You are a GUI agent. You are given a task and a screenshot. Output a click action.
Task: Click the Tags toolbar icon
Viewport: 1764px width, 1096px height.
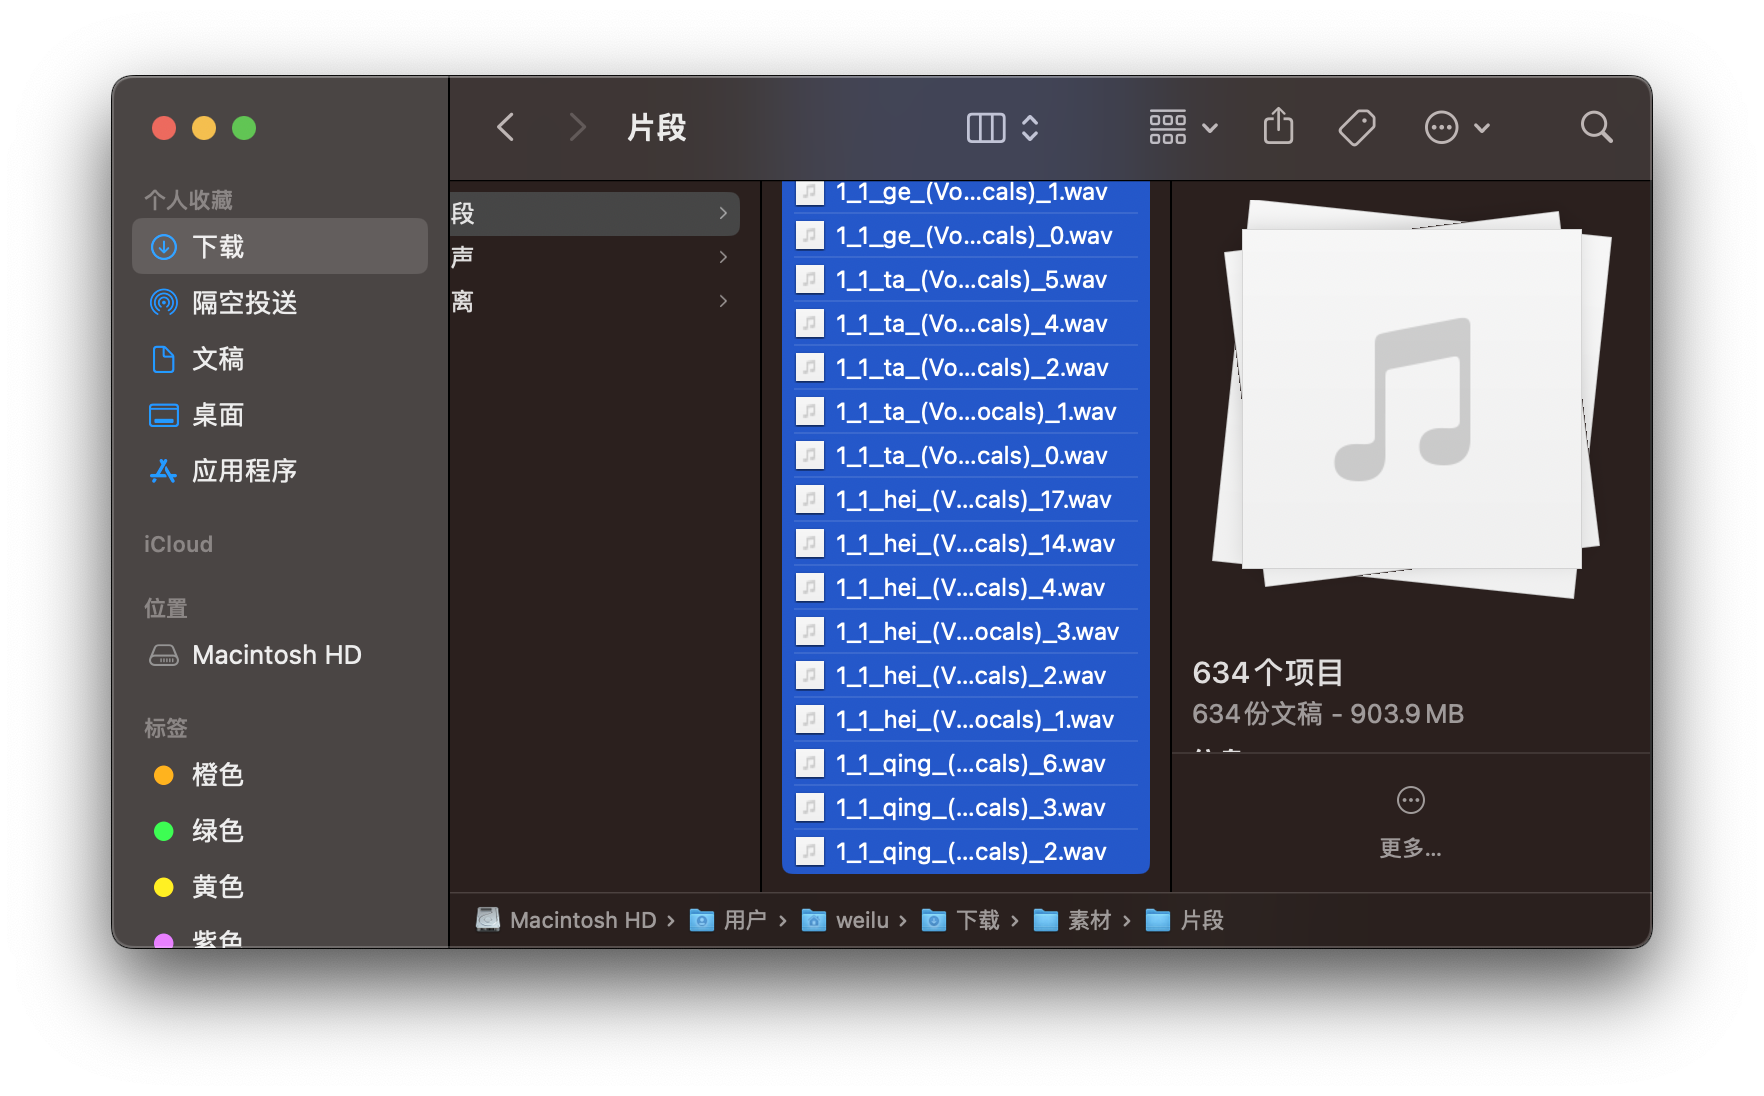(1357, 128)
